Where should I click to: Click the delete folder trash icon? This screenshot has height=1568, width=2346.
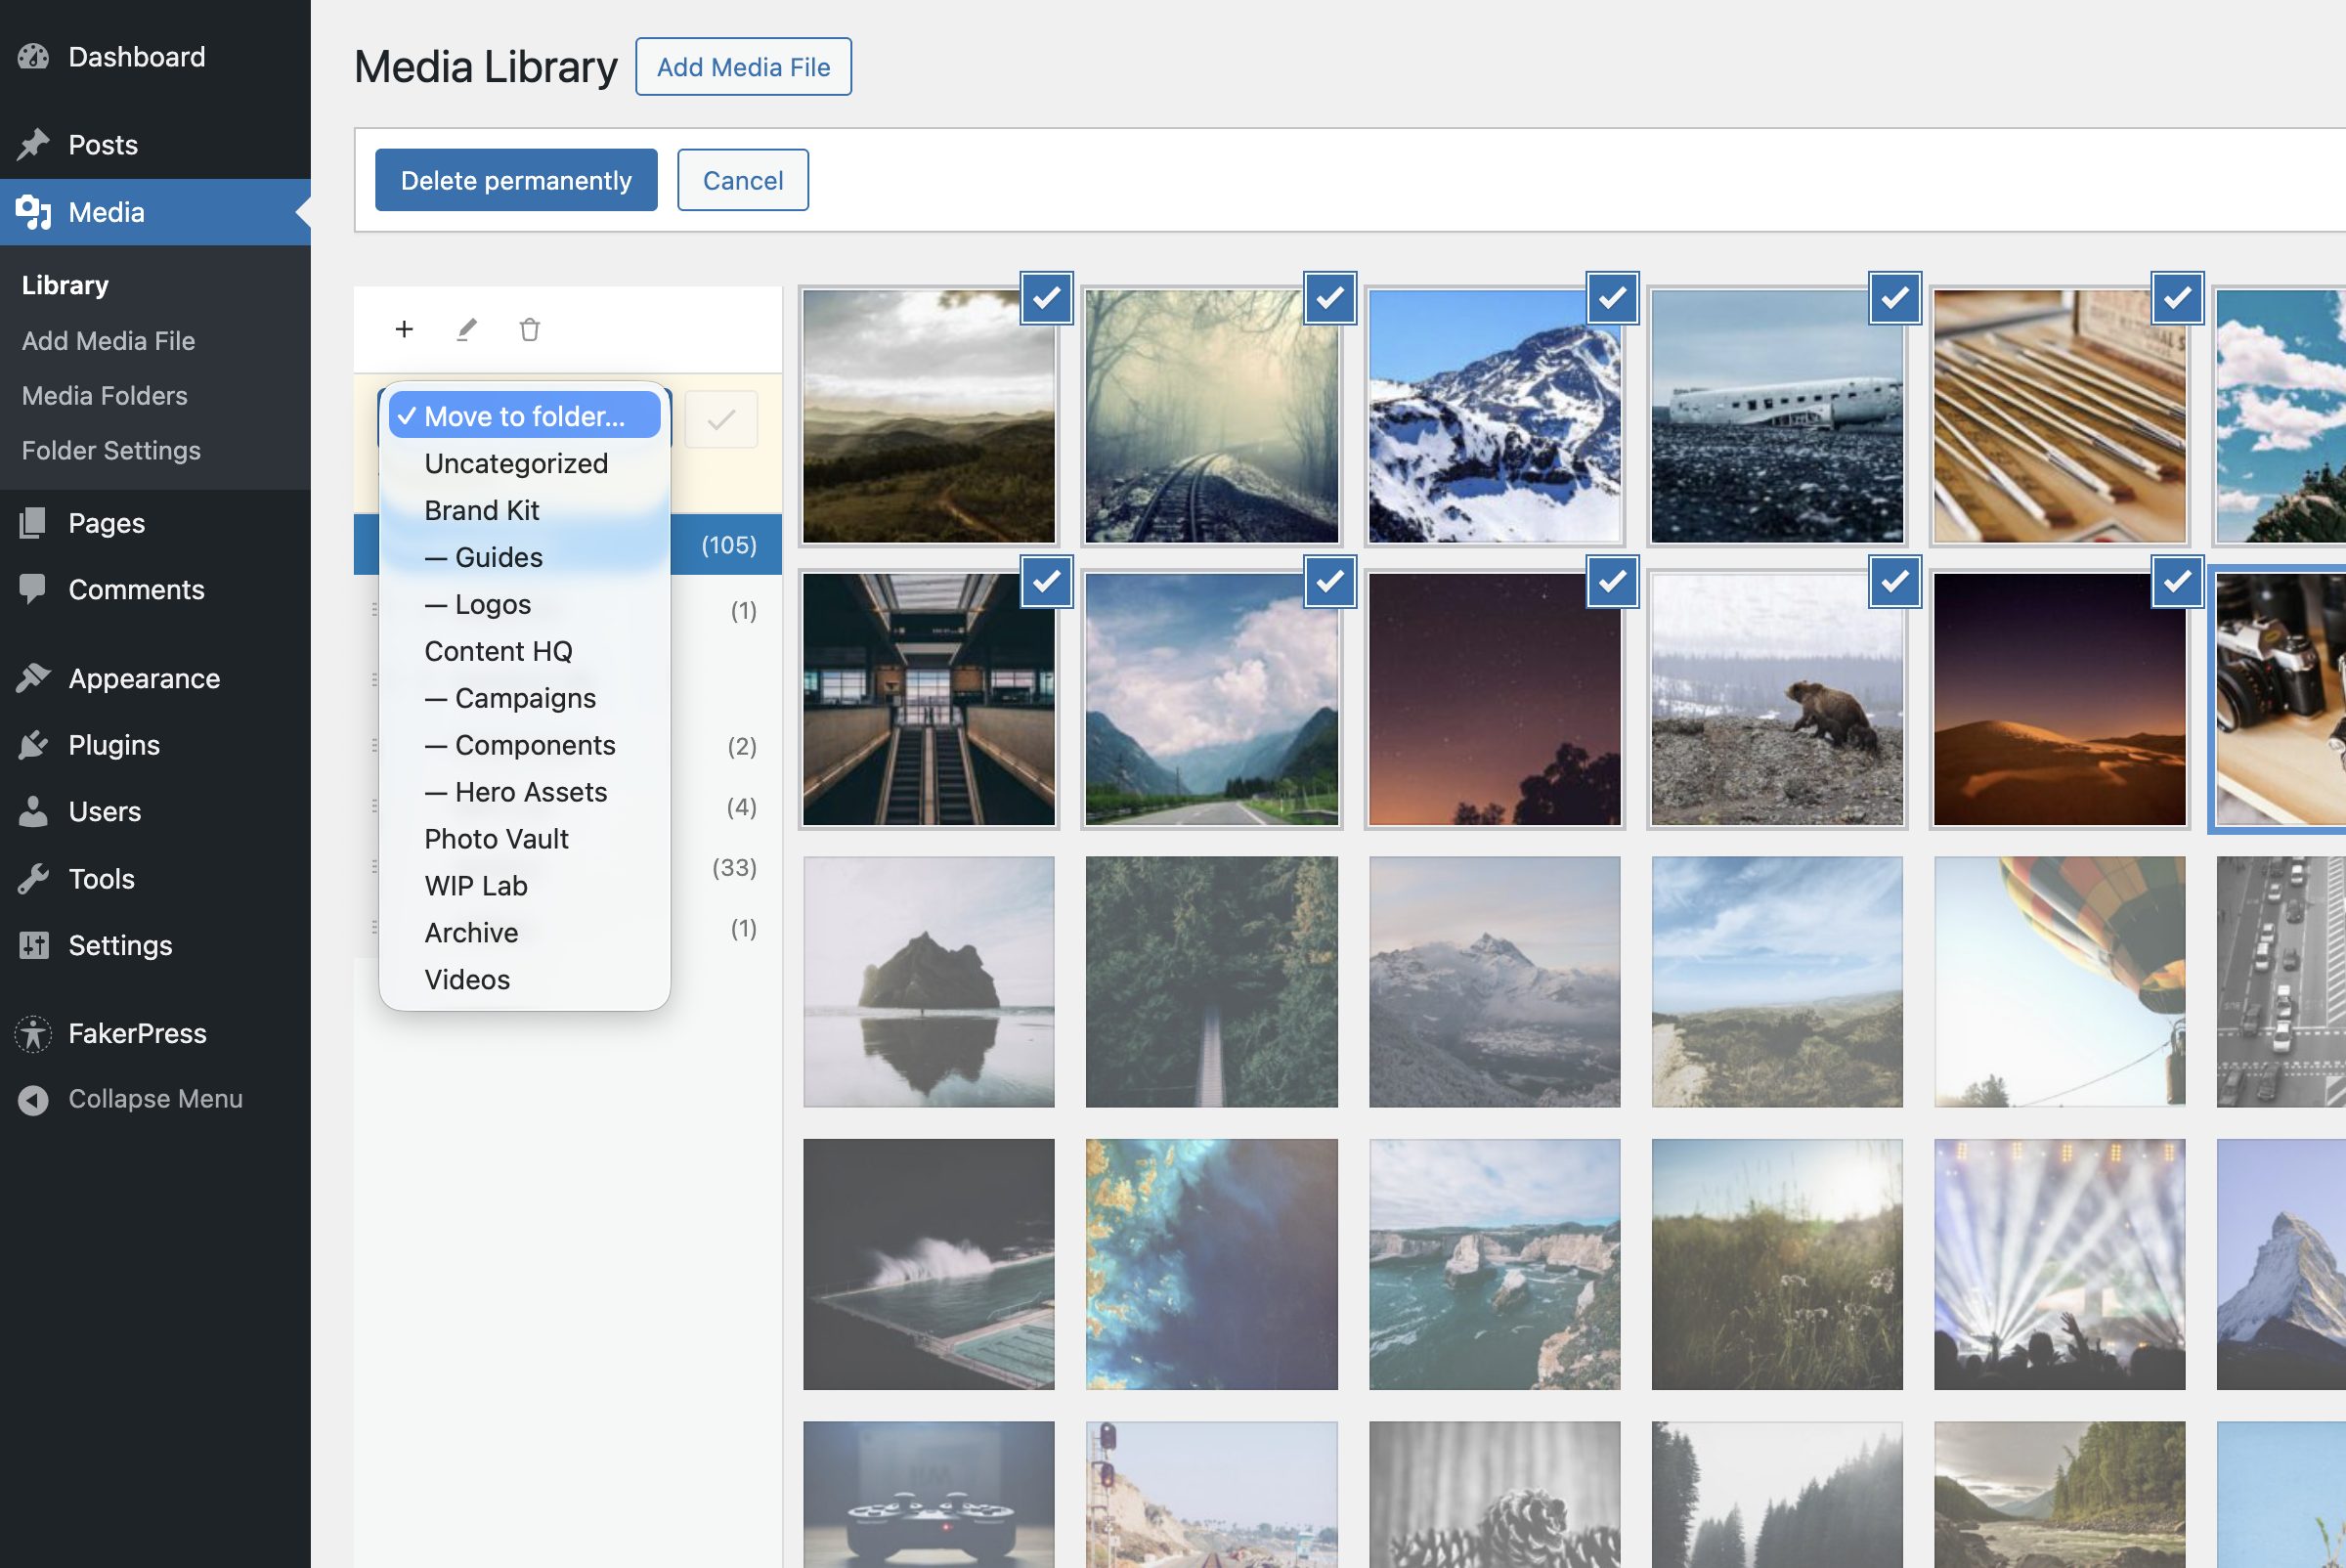pos(530,329)
